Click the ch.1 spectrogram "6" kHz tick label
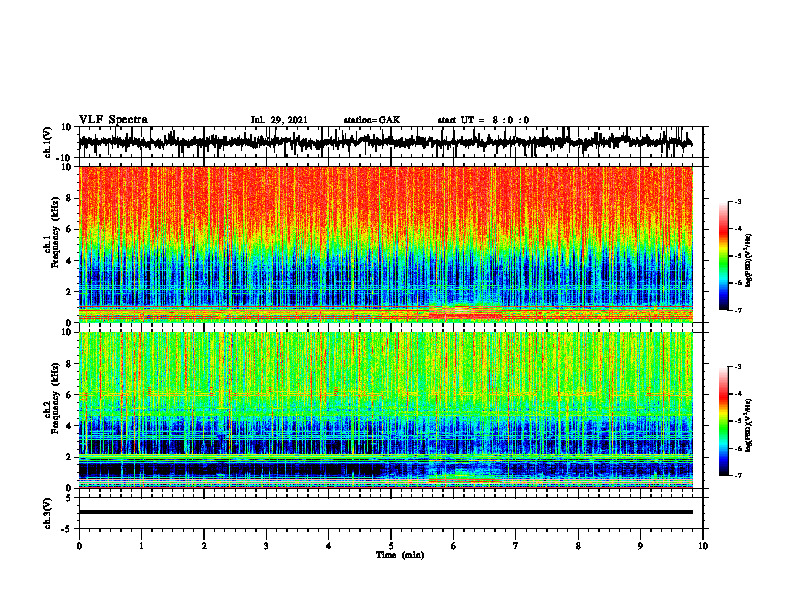792x612 pixels. 70,229
